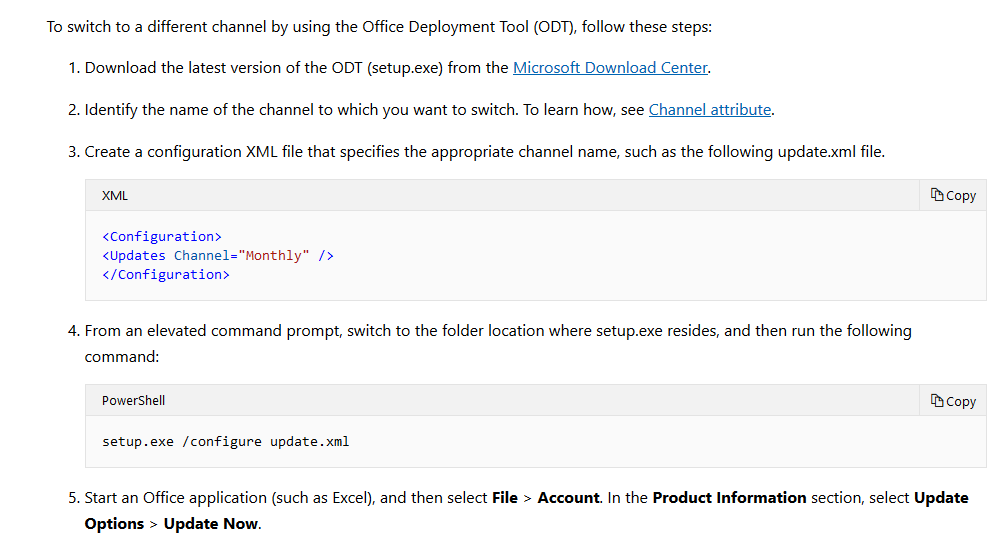Click the copy icon in XML block header
The image size is (993, 550).
coord(937,195)
